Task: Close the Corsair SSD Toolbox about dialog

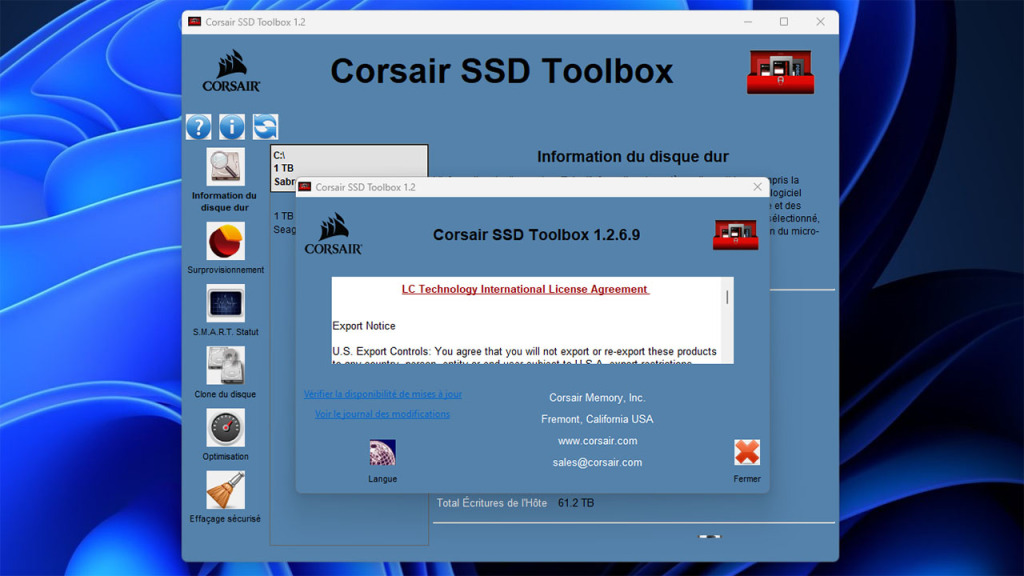Action: [x=757, y=187]
